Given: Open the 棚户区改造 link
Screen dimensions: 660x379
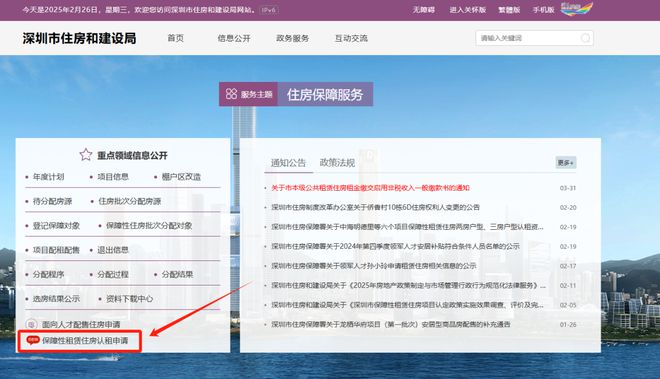Looking at the screenshot, I should (x=181, y=177).
